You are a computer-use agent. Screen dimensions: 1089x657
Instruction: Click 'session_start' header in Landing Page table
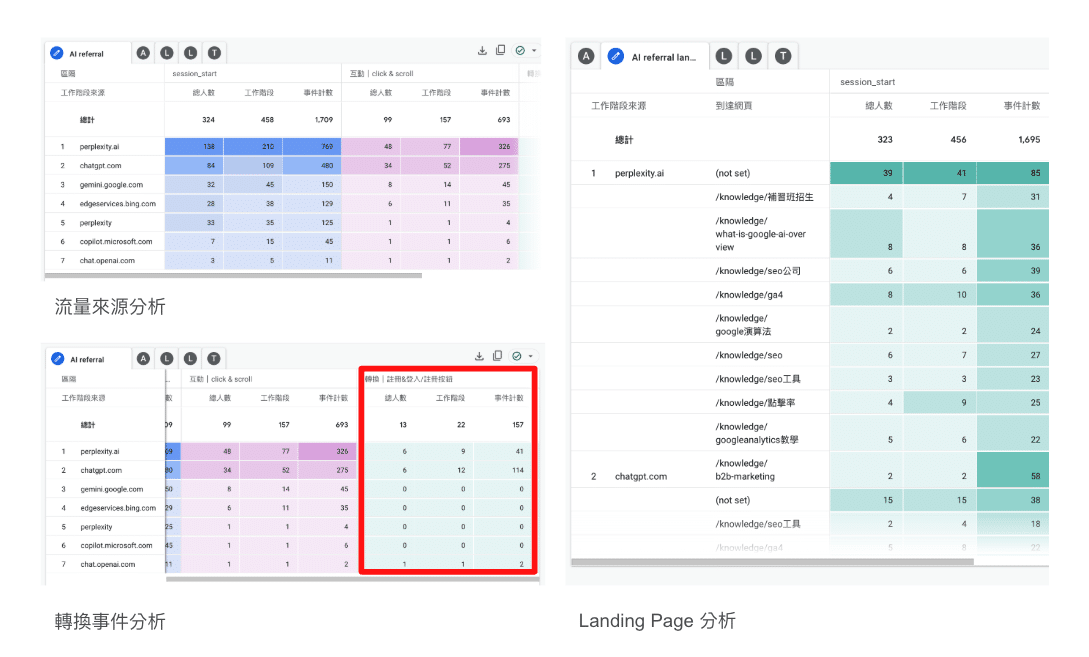pos(867,82)
